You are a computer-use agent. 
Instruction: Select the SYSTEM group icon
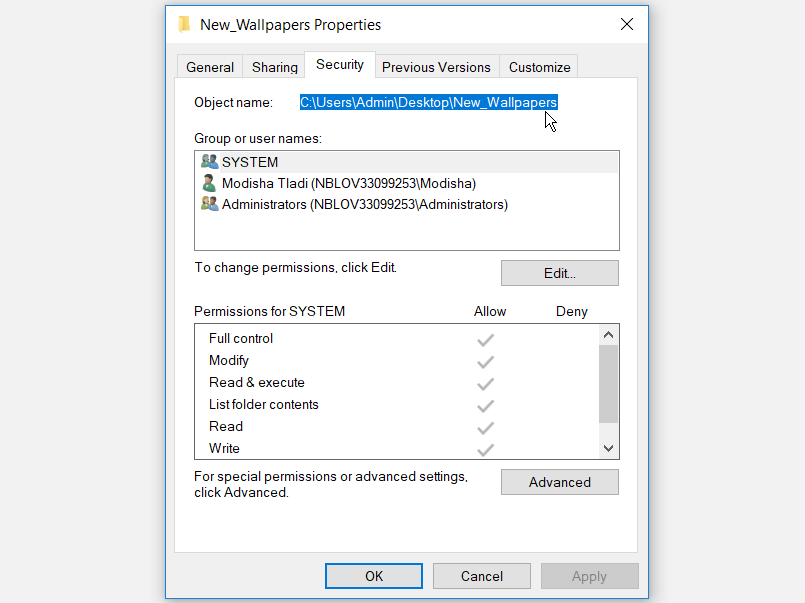(x=209, y=162)
